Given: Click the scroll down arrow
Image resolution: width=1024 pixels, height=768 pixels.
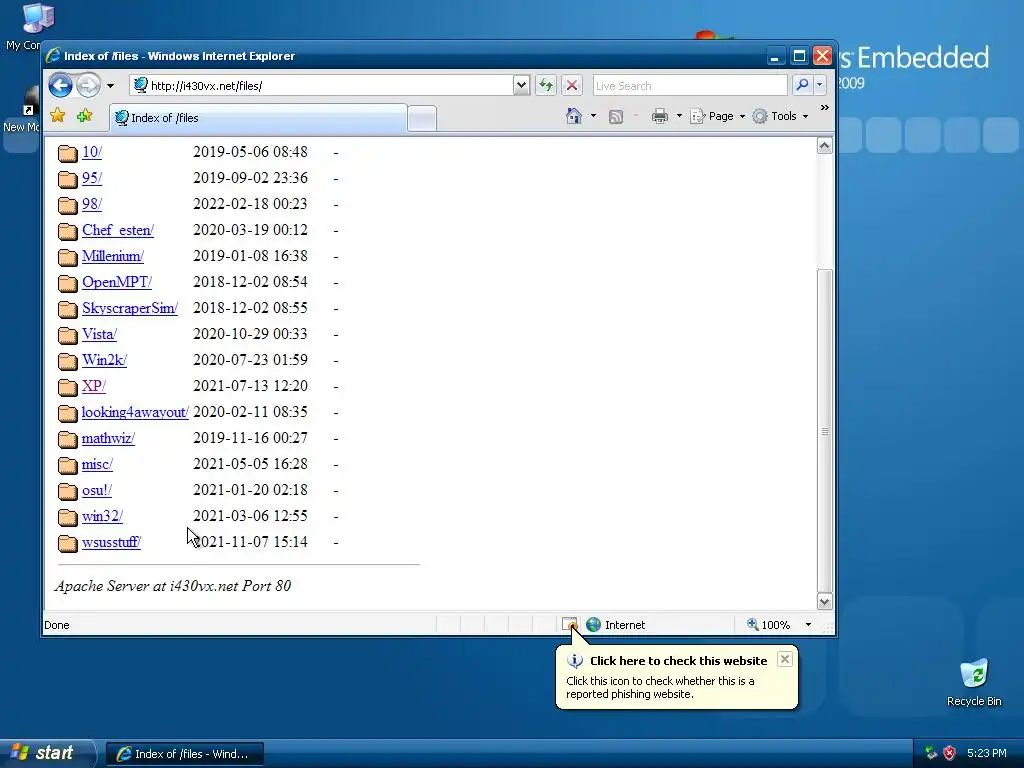Looking at the screenshot, I should click(825, 601).
